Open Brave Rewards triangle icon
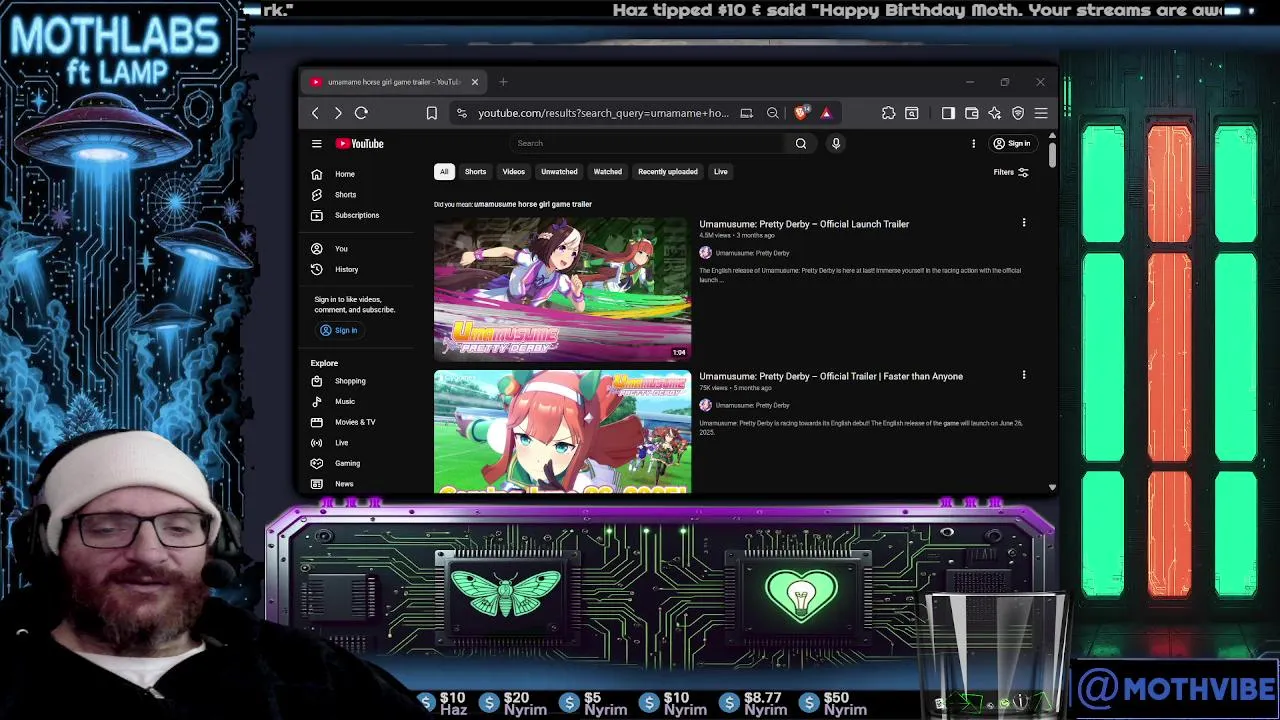Viewport: 1280px width, 720px height. click(x=826, y=113)
